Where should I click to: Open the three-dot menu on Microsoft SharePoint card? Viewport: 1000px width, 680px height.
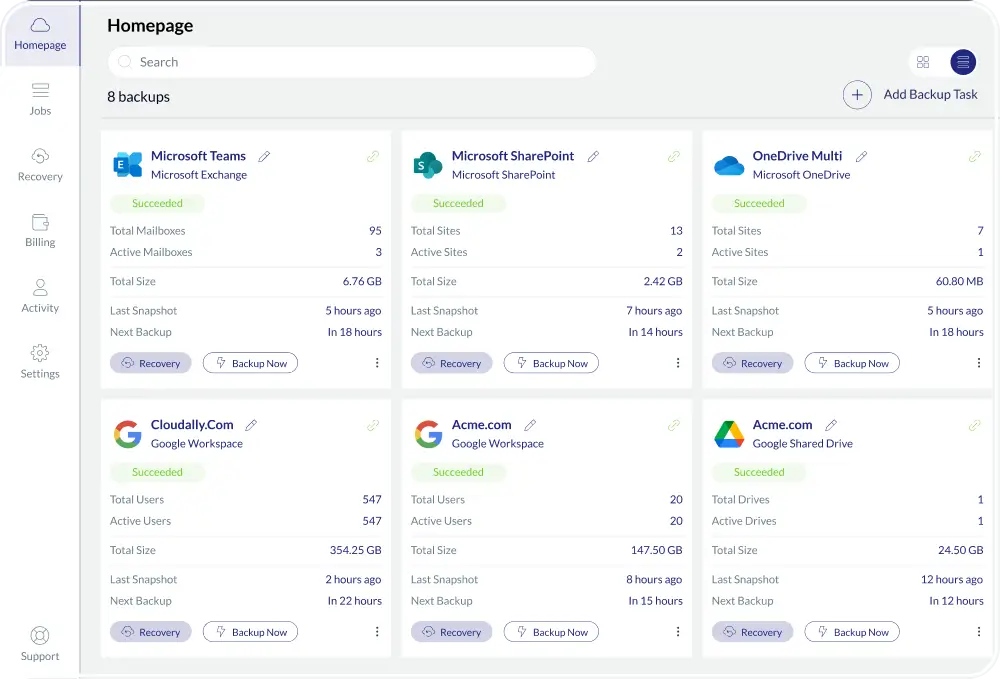pos(678,363)
